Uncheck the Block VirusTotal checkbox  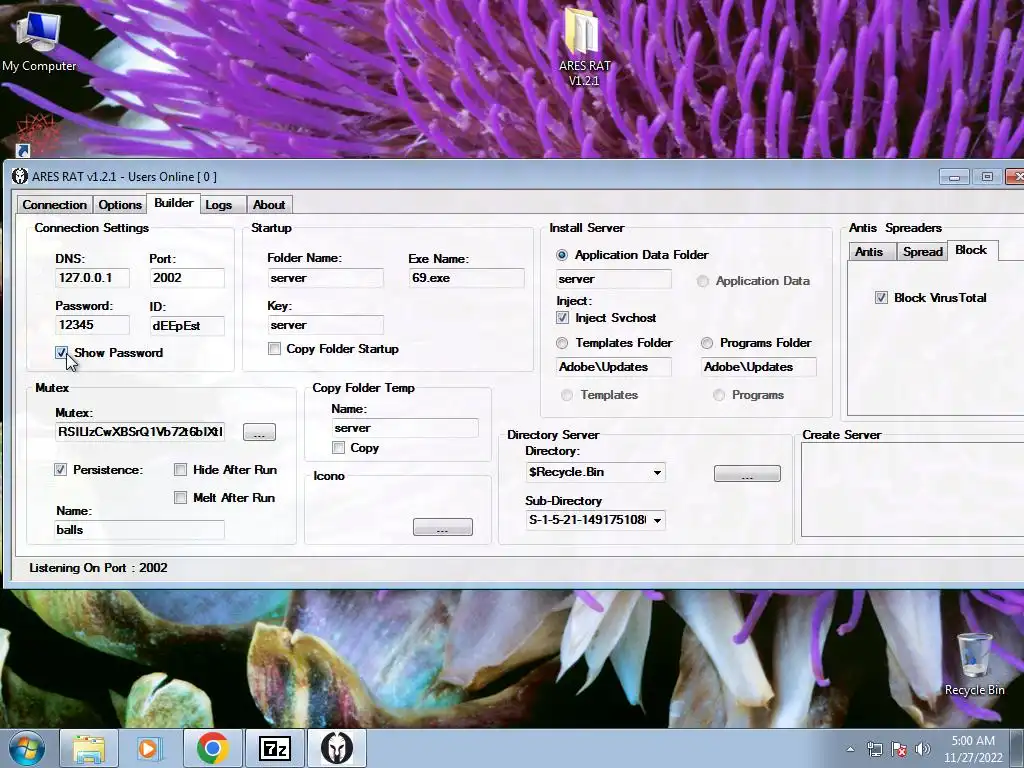click(881, 298)
